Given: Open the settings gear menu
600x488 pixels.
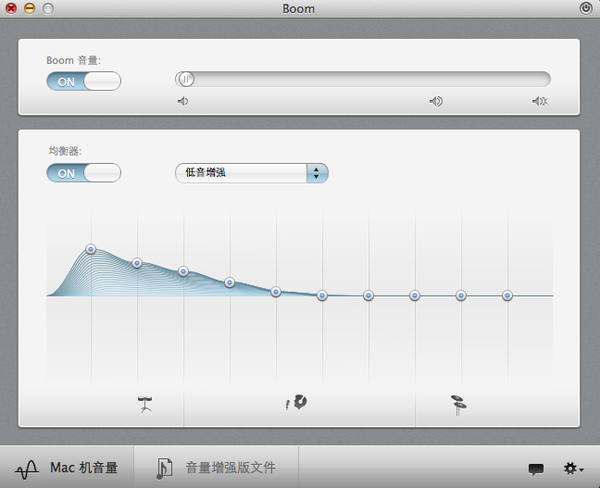Looking at the screenshot, I should (x=573, y=468).
